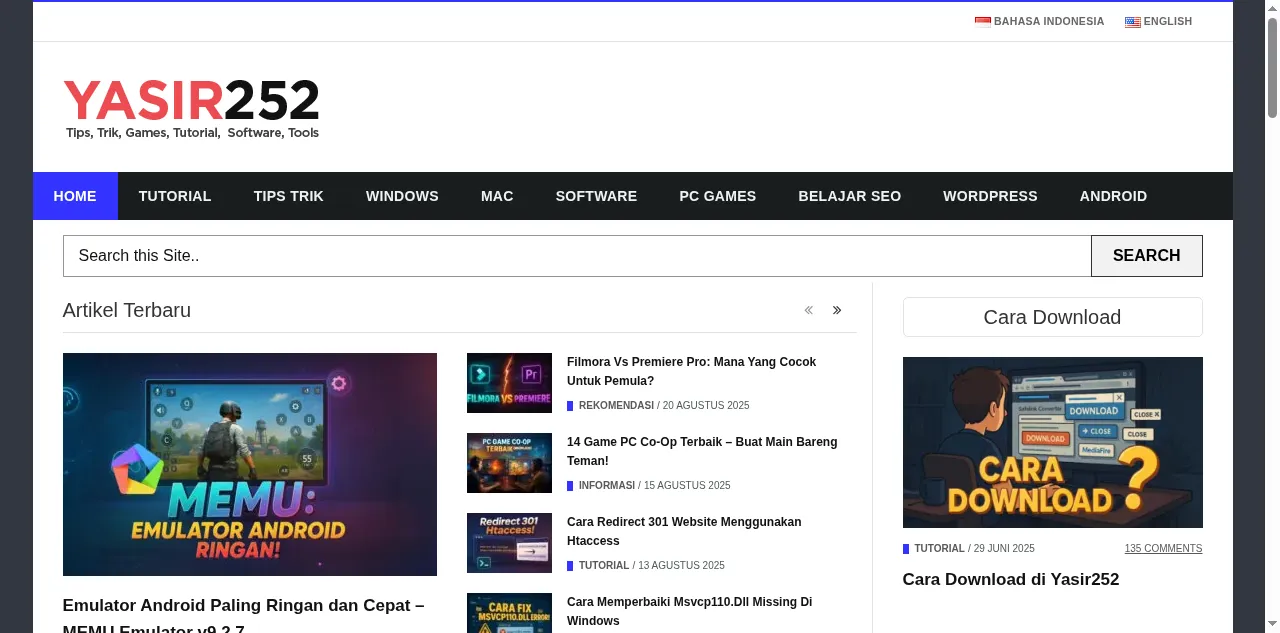The height and width of the screenshot is (633, 1280).
Task: Click the '29 Juni 2025' date text
Action: (x=1004, y=548)
